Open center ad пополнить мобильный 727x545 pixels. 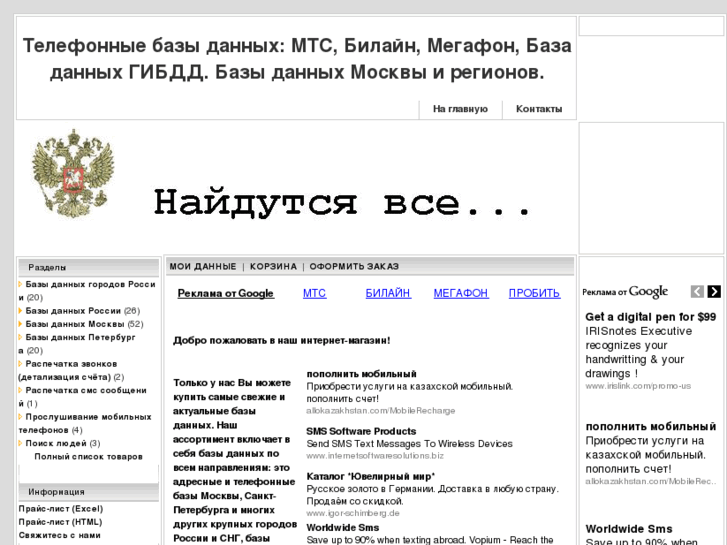pyautogui.click(x=362, y=374)
